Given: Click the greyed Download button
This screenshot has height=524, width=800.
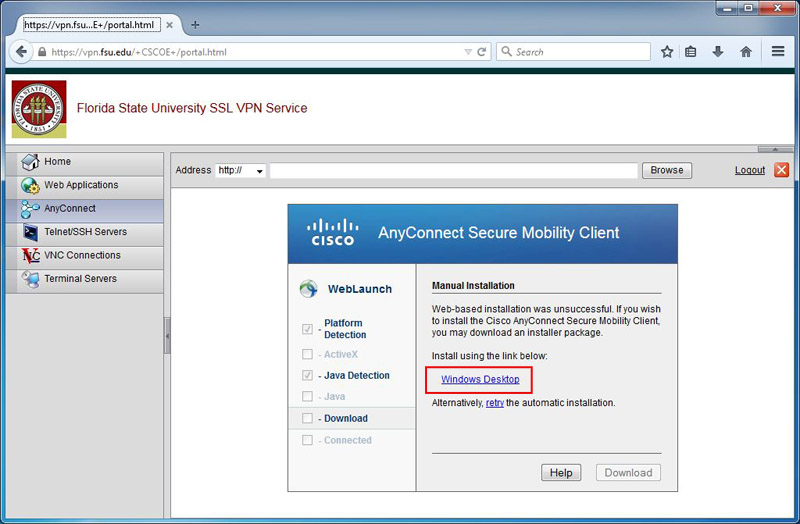Looking at the screenshot, I should pos(628,472).
